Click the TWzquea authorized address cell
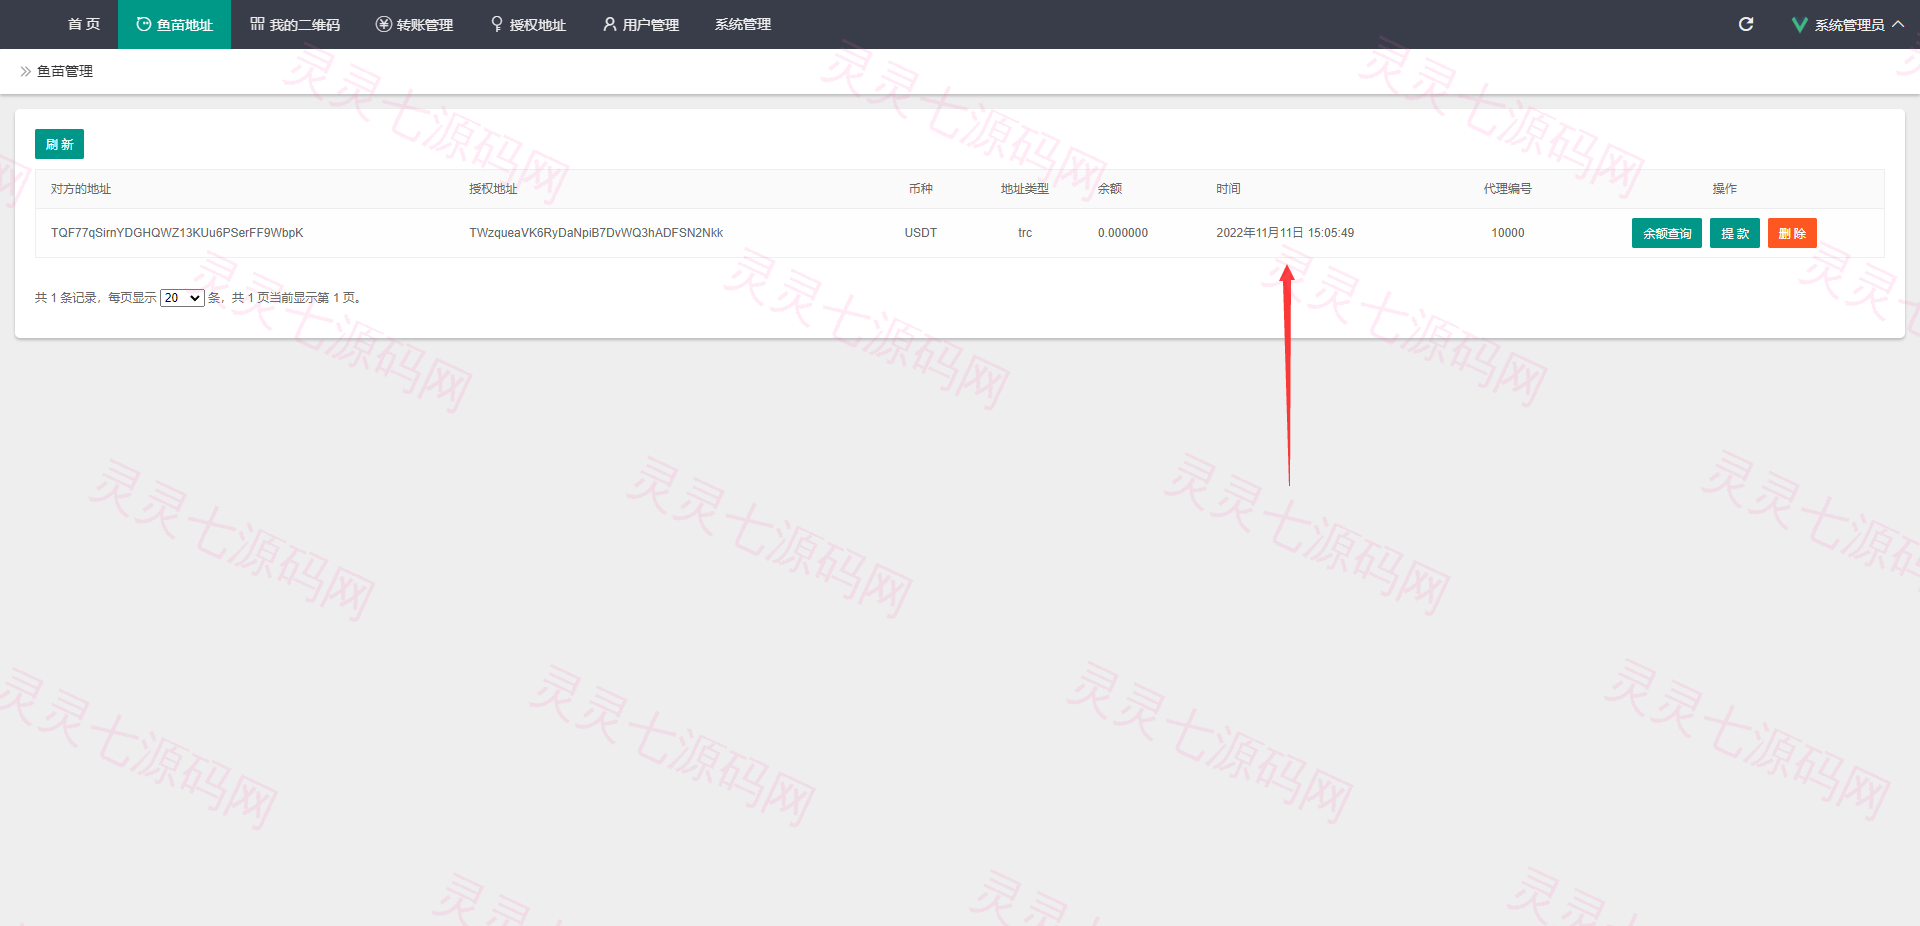1920x926 pixels. 596,233
